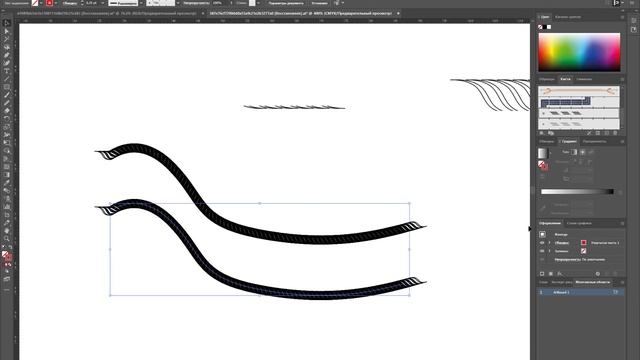This screenshot has height=360, width=640.
Task: Select the Type tool
Action: [x=7, y=71]
